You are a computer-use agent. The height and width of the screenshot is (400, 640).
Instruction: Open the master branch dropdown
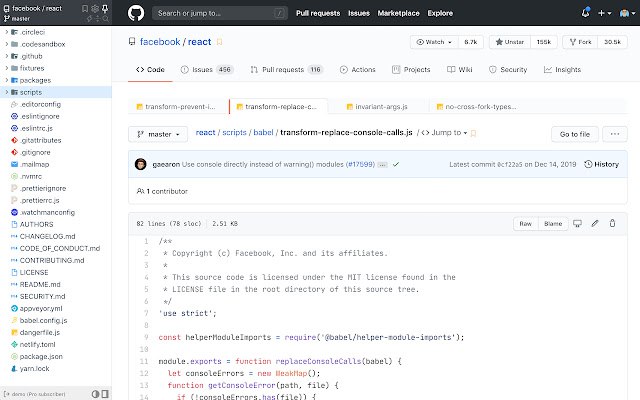tap(158, 134)
